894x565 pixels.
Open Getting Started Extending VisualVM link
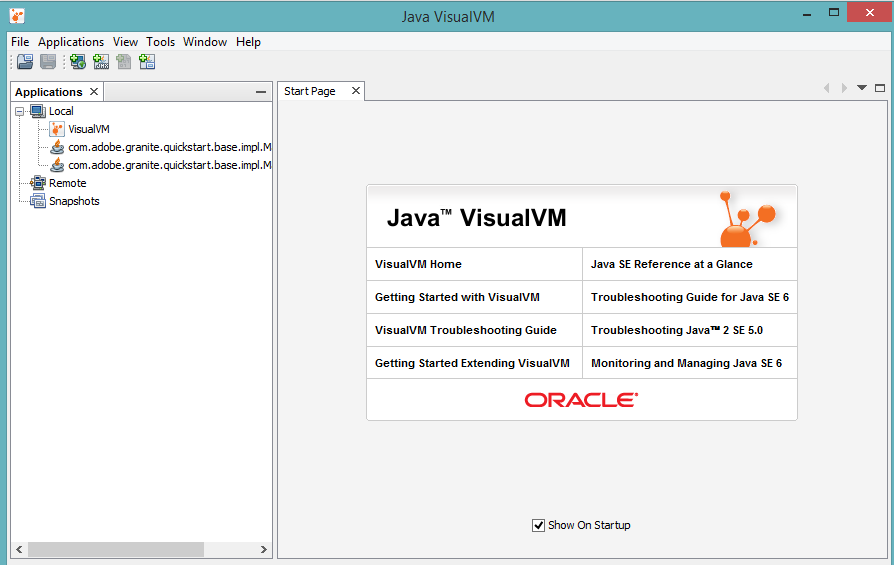tap(472, 363)
